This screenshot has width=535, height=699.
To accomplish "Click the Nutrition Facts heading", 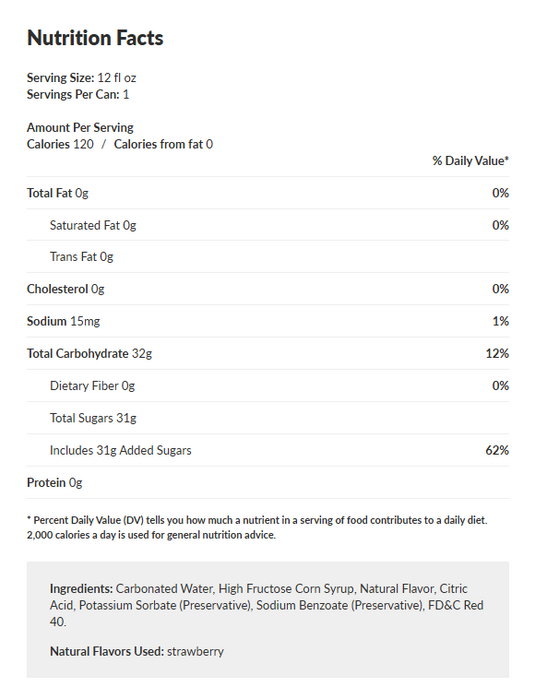I will (95, 38).
